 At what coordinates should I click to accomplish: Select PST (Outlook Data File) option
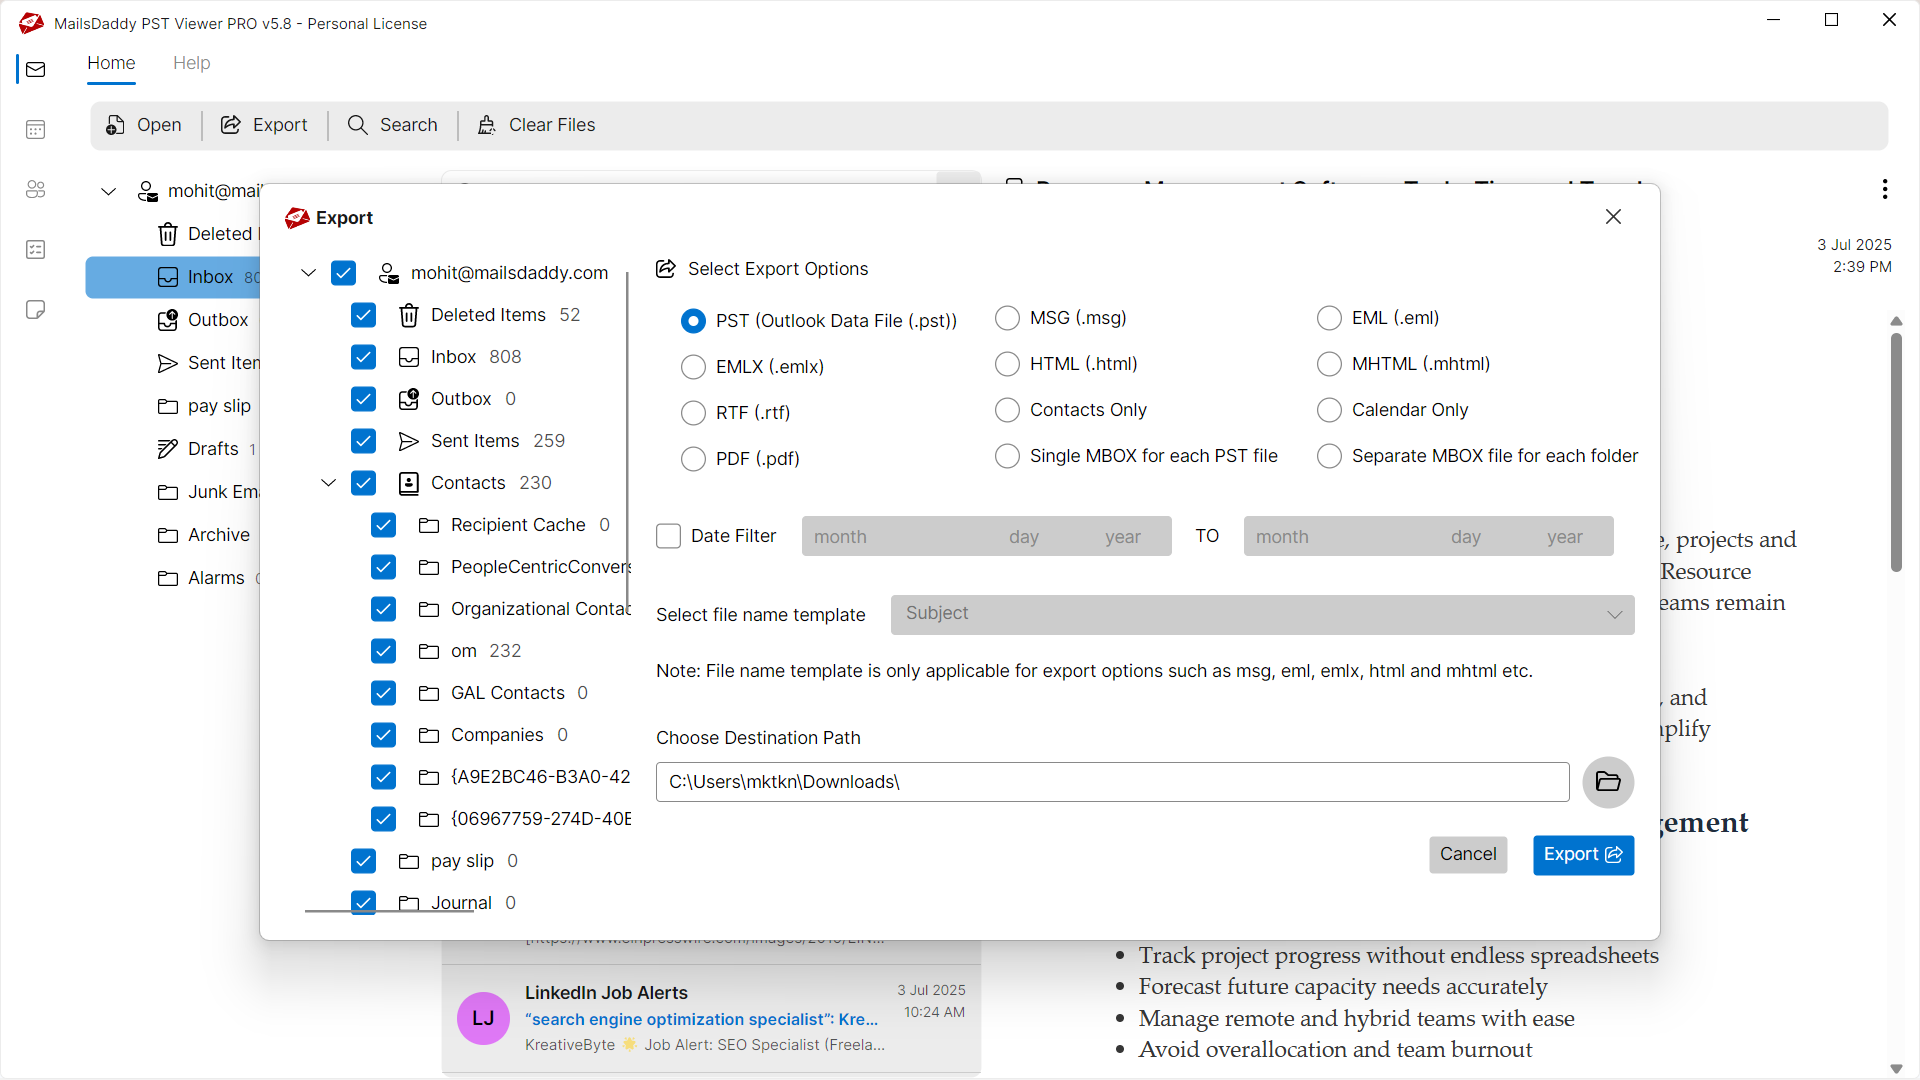(693, 321)
